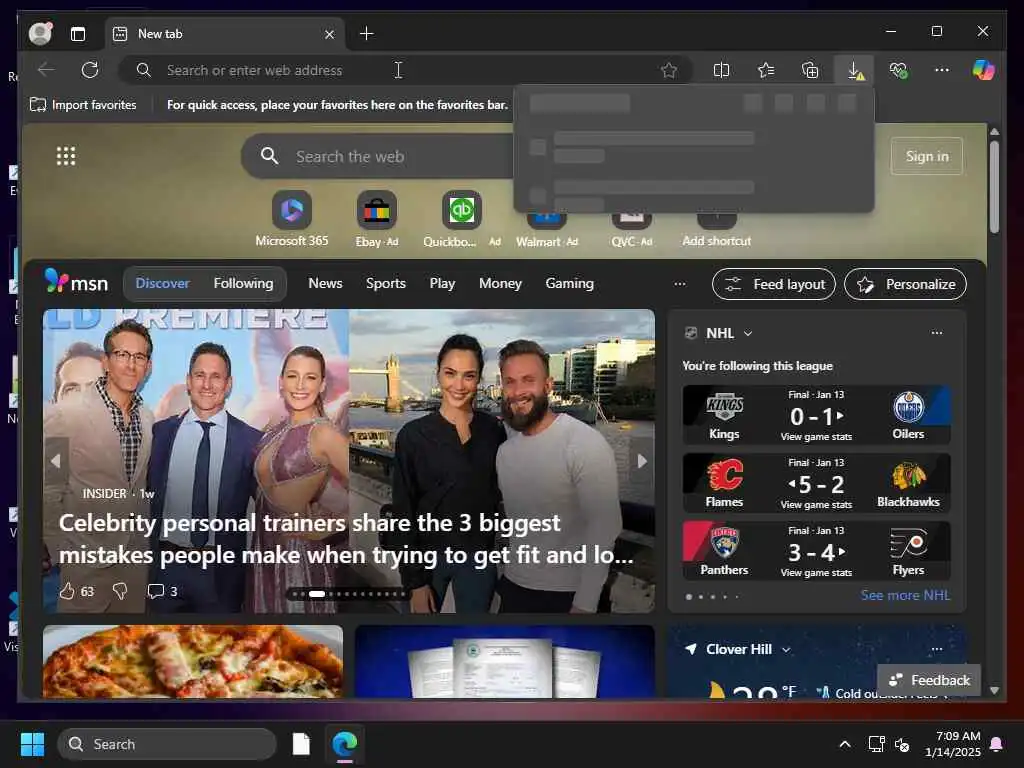
Task: Open the tab actions menu icon
Action: pos(78,34)
